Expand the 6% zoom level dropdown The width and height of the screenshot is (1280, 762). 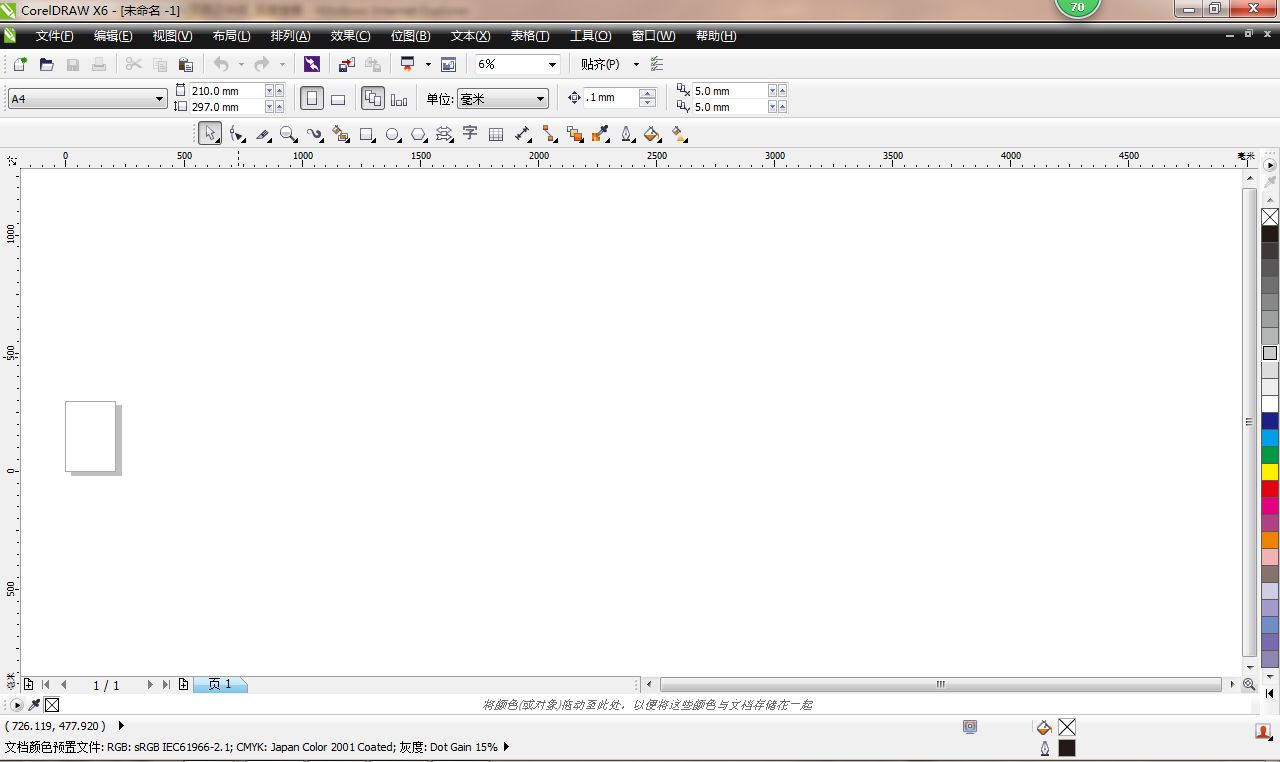pos(551,64)
